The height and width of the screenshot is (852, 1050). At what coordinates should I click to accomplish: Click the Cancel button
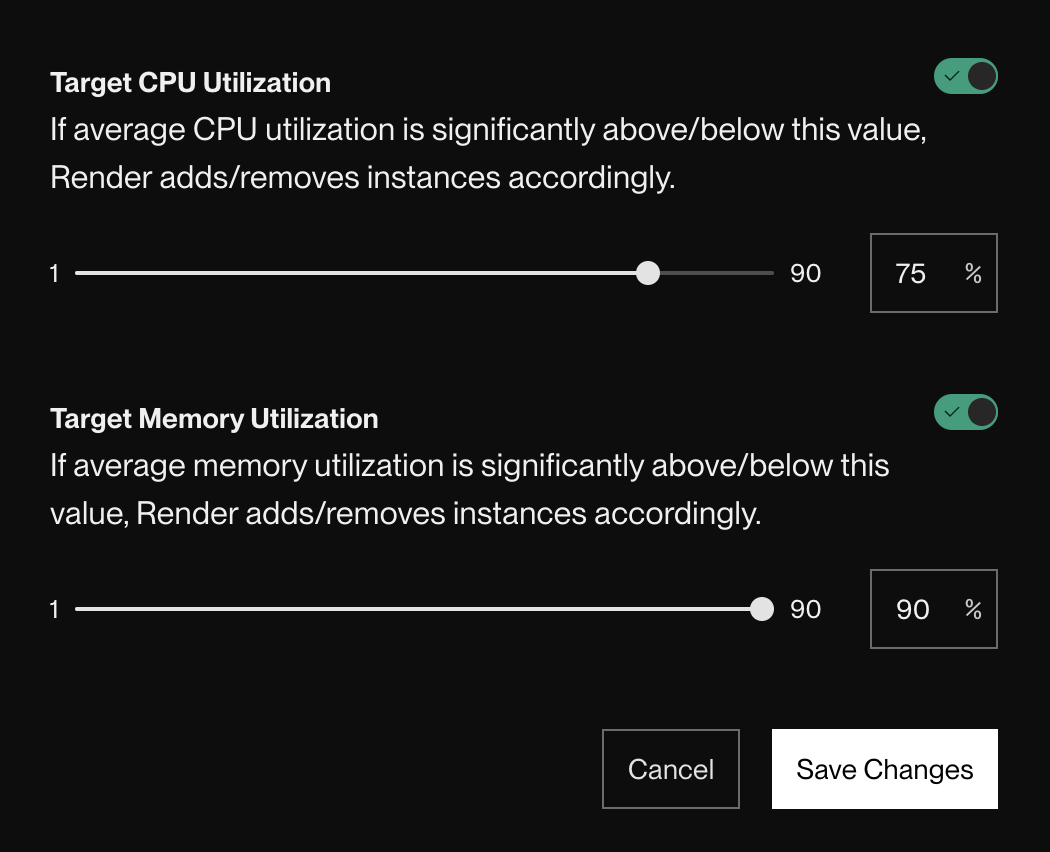(670, 768)
